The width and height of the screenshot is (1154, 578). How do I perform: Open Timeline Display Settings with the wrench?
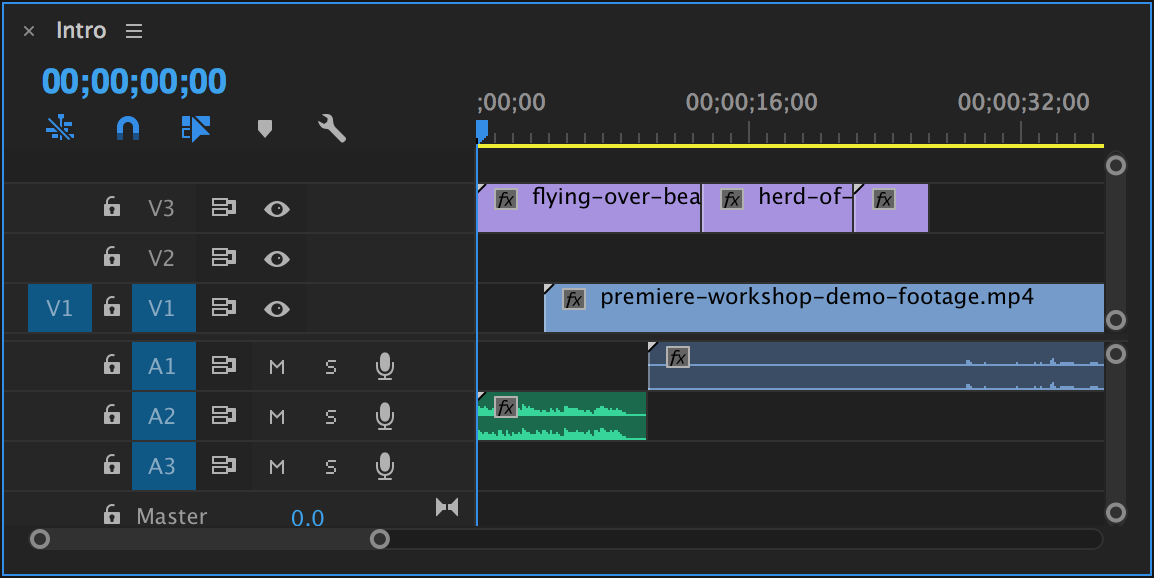[x=333, y=128]
